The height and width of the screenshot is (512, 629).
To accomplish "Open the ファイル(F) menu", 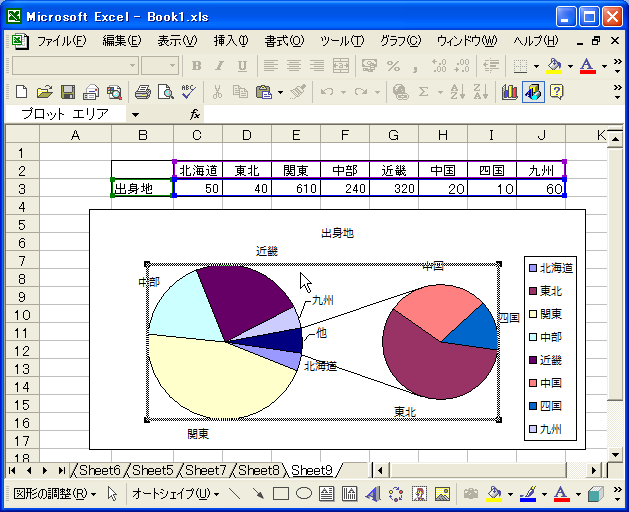I will pyautogui.click(x=62, y=41).
